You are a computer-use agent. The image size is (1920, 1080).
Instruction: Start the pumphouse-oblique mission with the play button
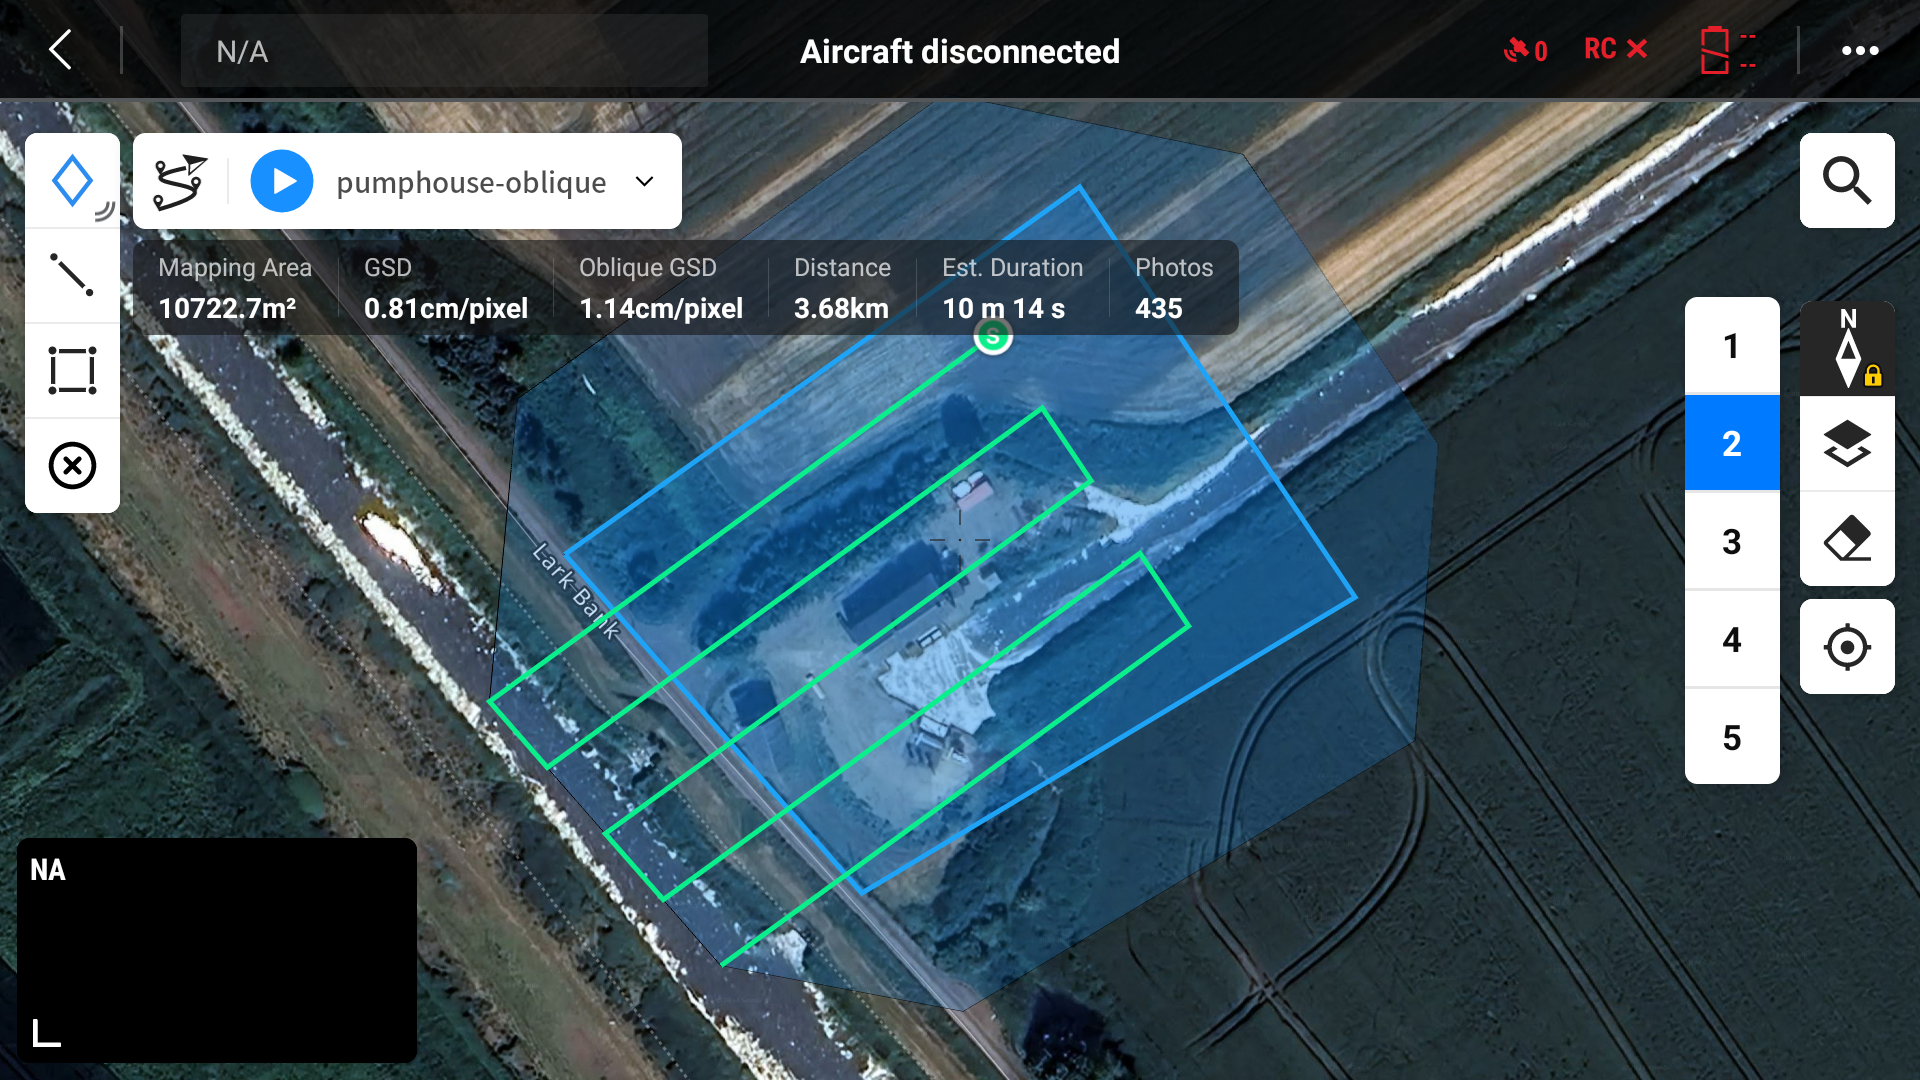282,182
